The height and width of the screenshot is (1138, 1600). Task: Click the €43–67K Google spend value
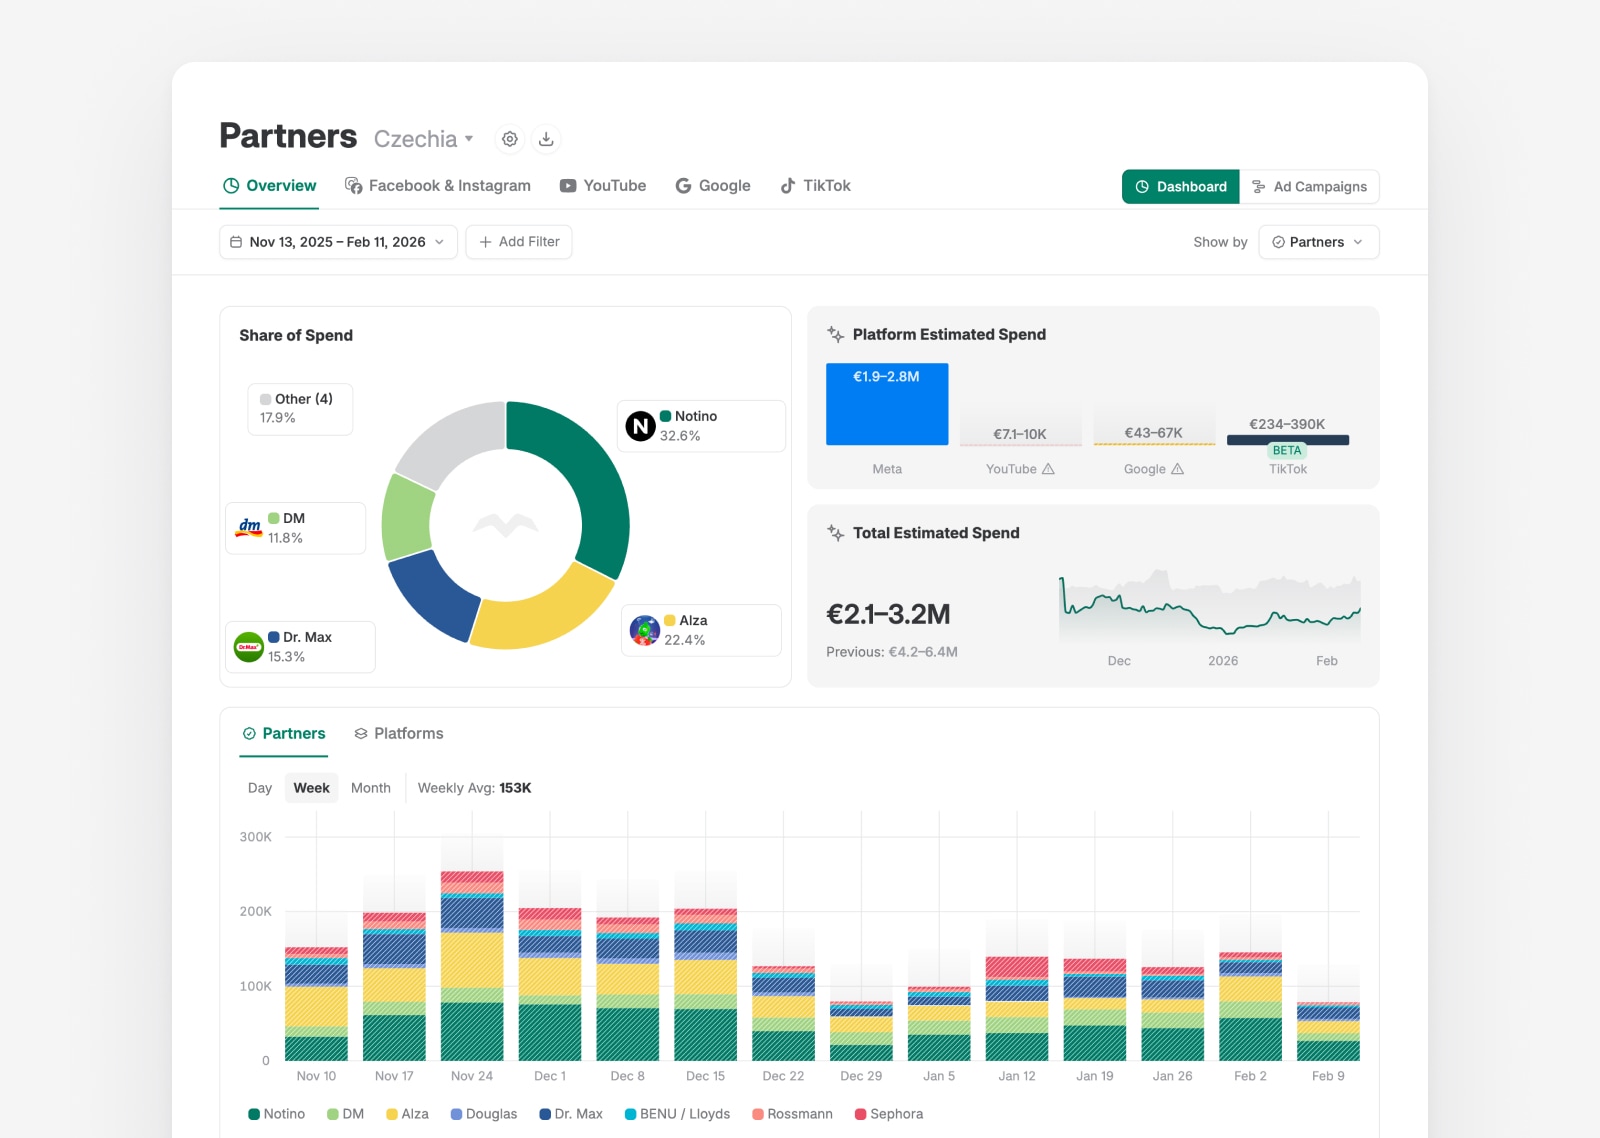1154,433
